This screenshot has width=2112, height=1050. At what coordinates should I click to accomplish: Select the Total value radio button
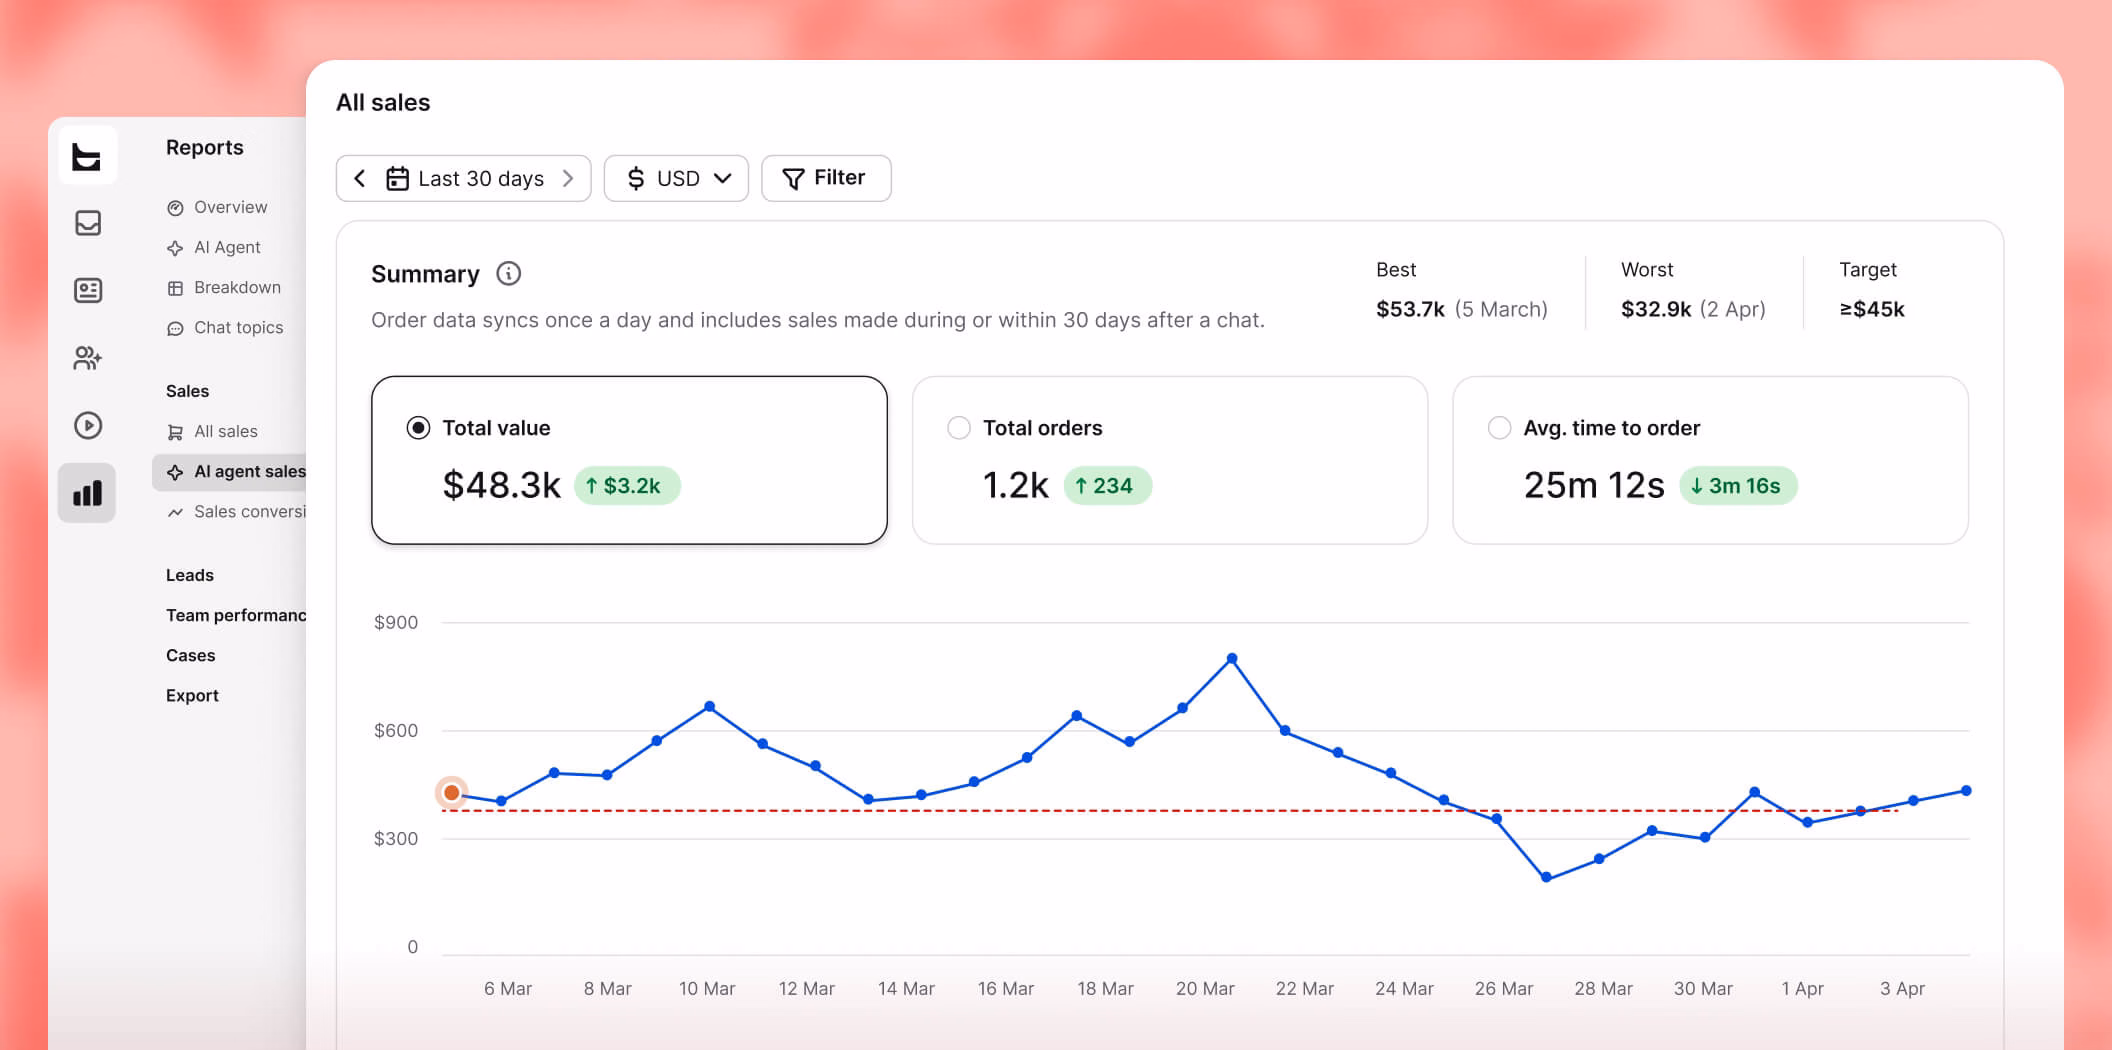[x=418, y=428]
